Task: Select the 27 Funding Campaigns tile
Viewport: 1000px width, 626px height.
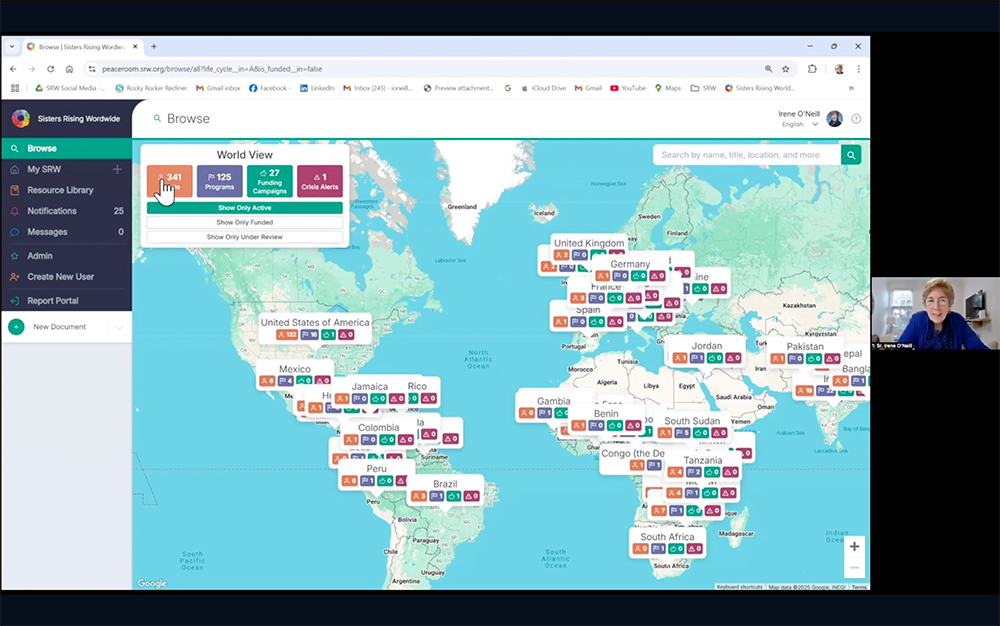Action: pyautogui.click(x=270, y=181)
